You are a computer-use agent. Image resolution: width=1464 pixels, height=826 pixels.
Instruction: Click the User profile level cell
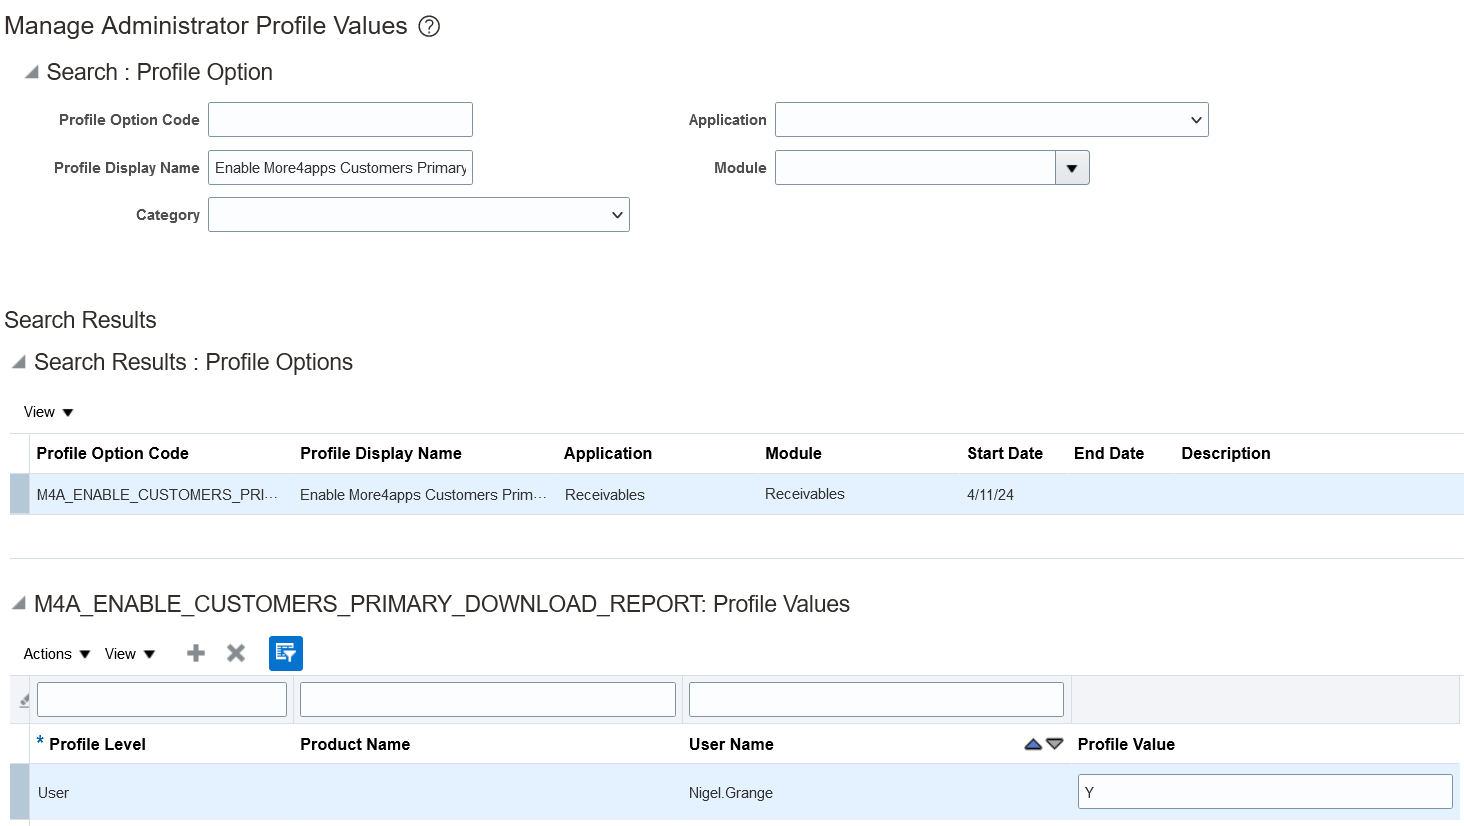(53, 793)
